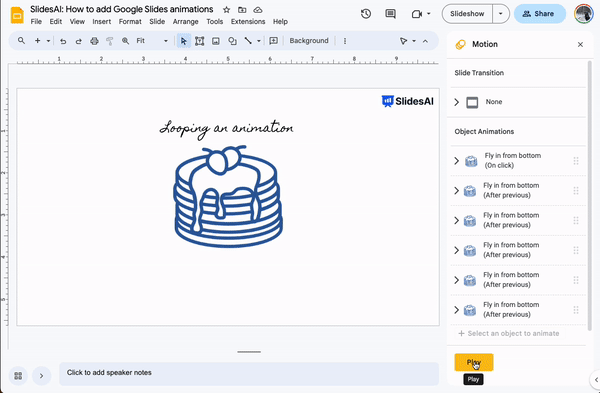Image resolution: width=600 pixels, height=393 pixels.
Task: Open new slide layout dropdown arrow
Action: pyautogui.click(x=48, y=41)
